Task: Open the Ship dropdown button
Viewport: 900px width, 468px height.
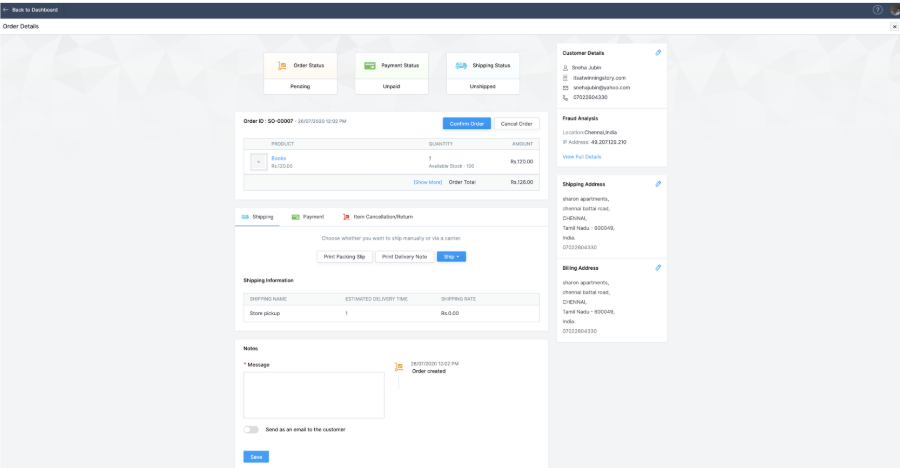Action: tap(451, 257)
